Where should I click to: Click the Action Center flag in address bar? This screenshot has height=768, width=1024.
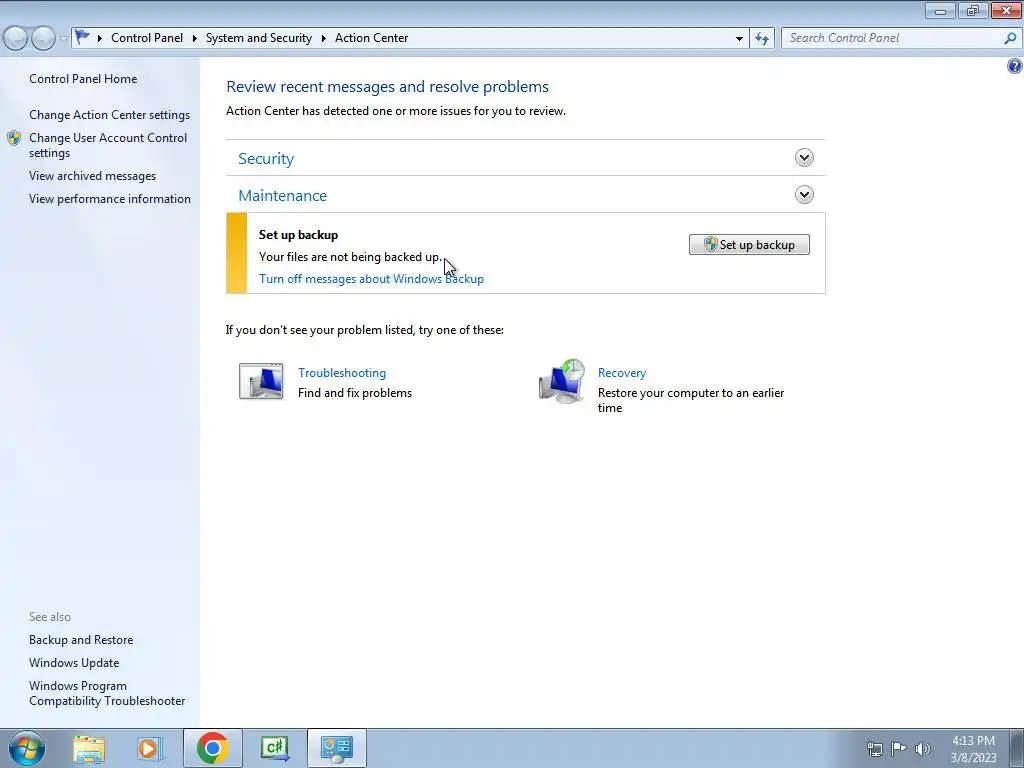(82, 37)
